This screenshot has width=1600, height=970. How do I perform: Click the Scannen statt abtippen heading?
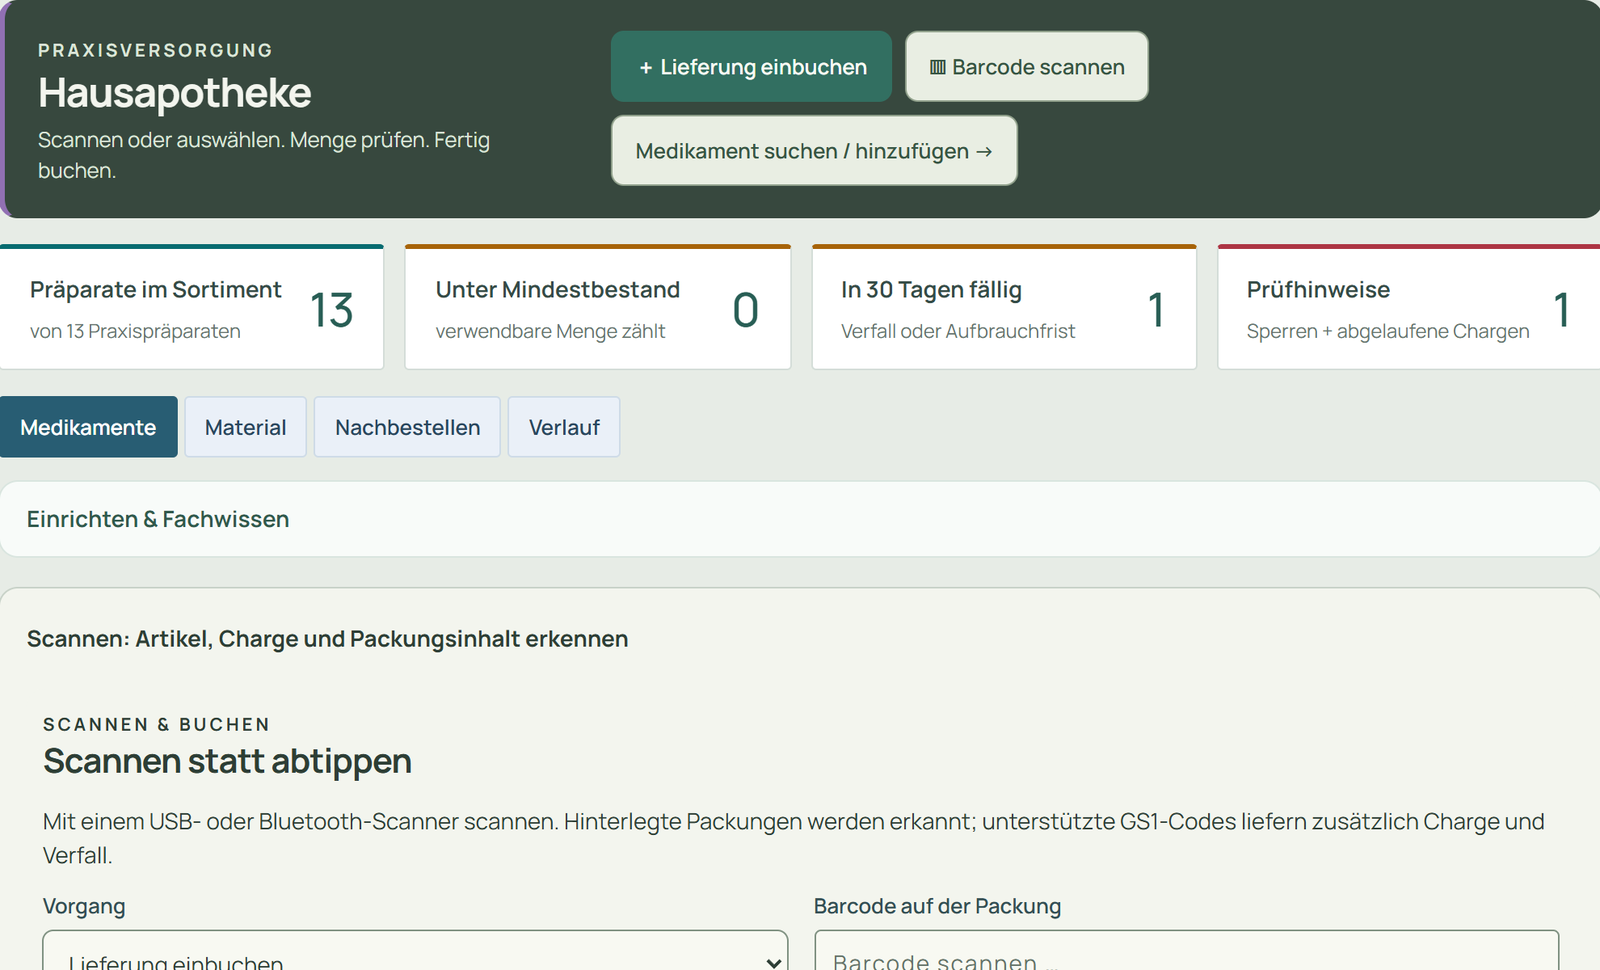pyautogui.click(x=227, y=761)
